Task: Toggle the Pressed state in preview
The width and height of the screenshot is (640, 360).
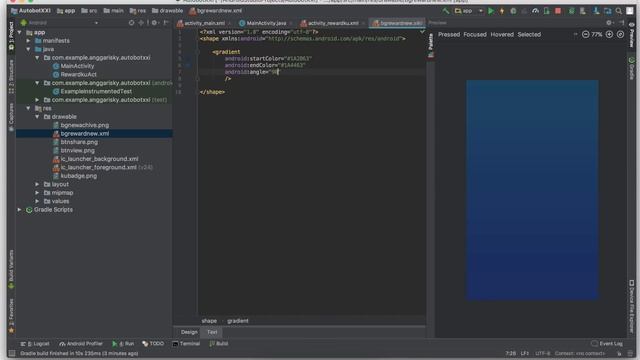Action: [449, 35]
